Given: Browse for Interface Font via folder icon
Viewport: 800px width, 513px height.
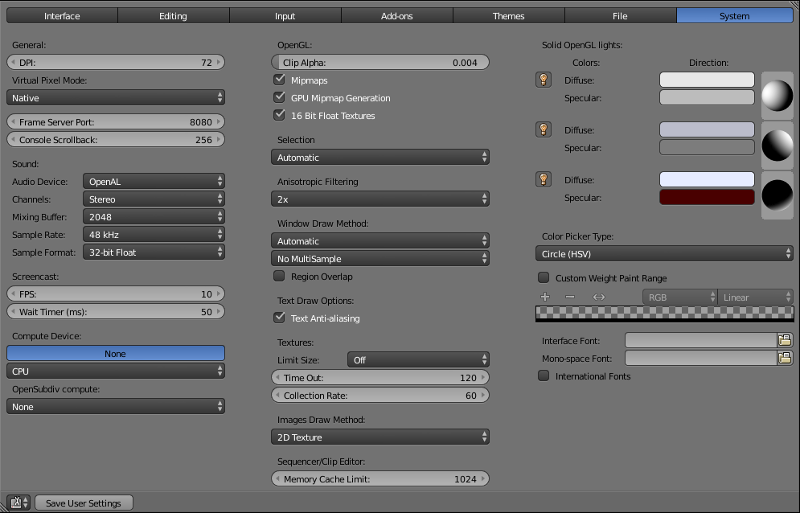Looking at the screenshot, I should click(x=785, y=341).
